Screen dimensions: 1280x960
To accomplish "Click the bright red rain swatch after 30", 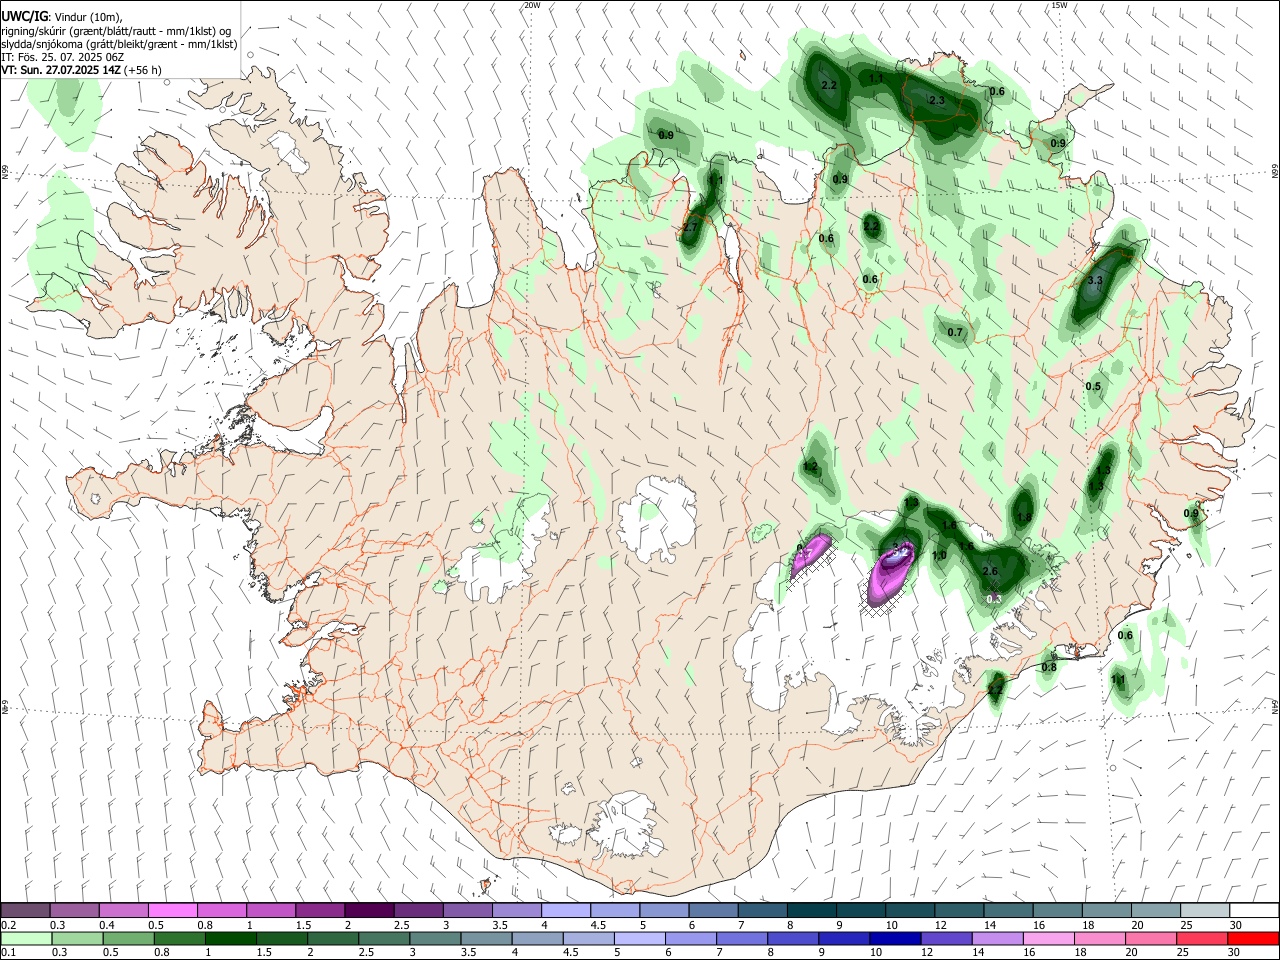I will pyautogui.click(x=1253, y=938).
